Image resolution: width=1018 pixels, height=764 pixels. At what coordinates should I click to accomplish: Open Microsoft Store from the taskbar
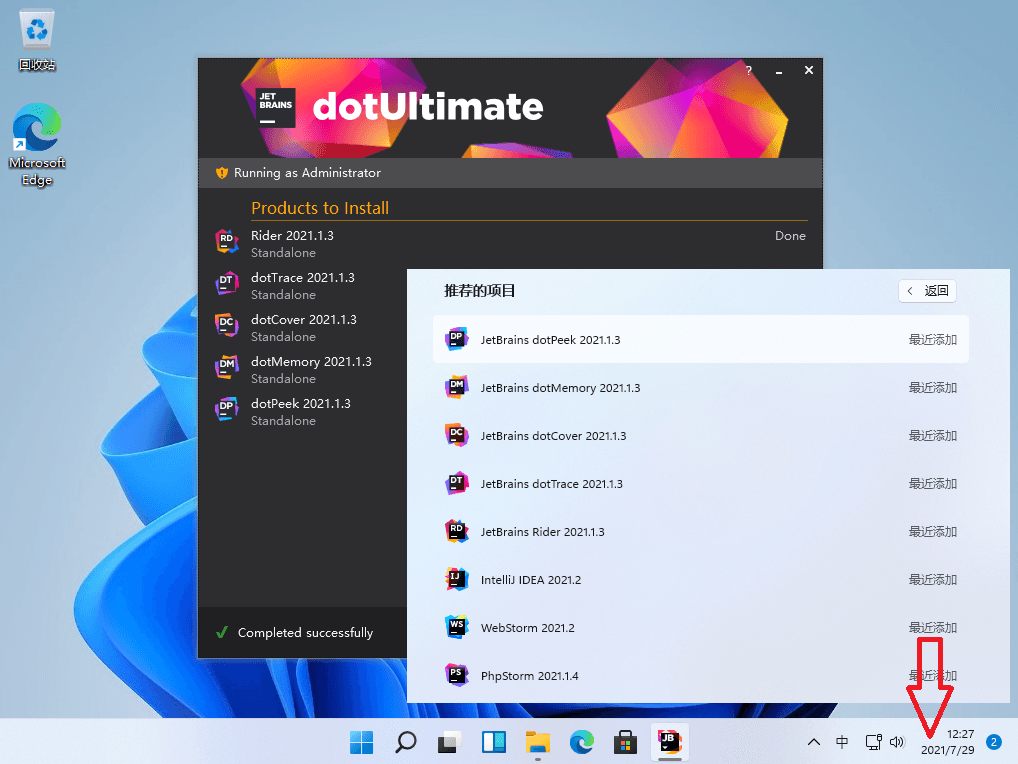point(625,742)
